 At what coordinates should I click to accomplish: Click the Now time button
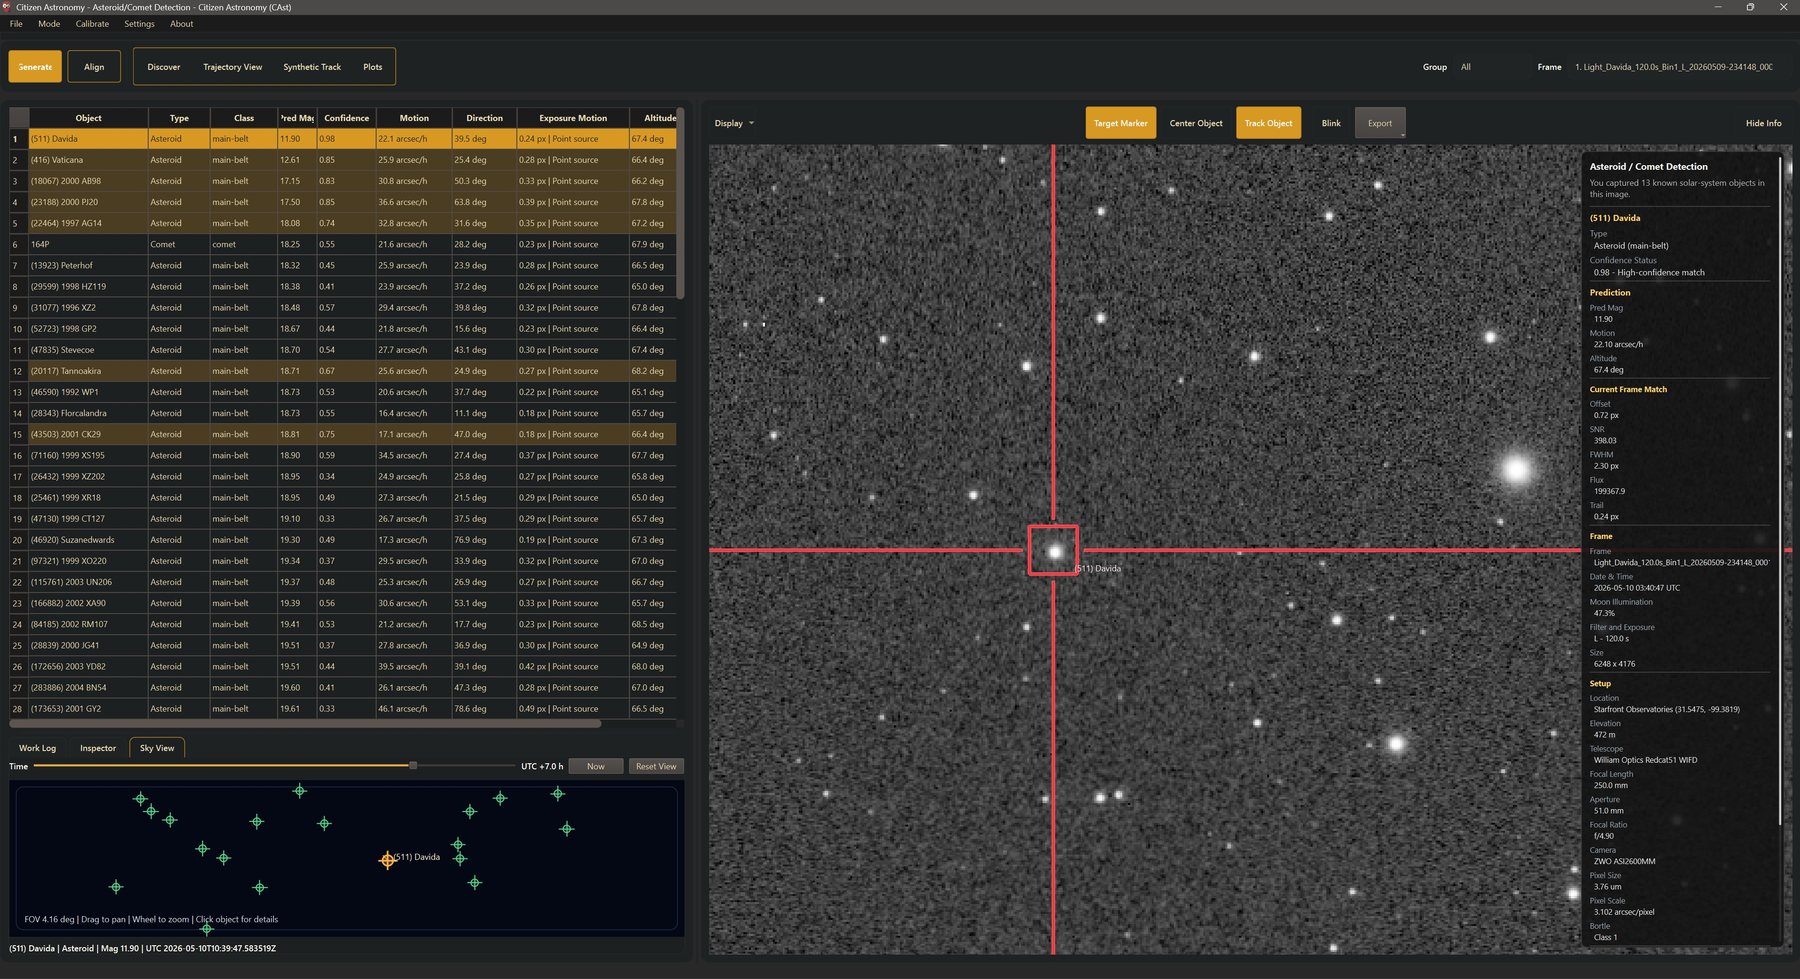596,766
